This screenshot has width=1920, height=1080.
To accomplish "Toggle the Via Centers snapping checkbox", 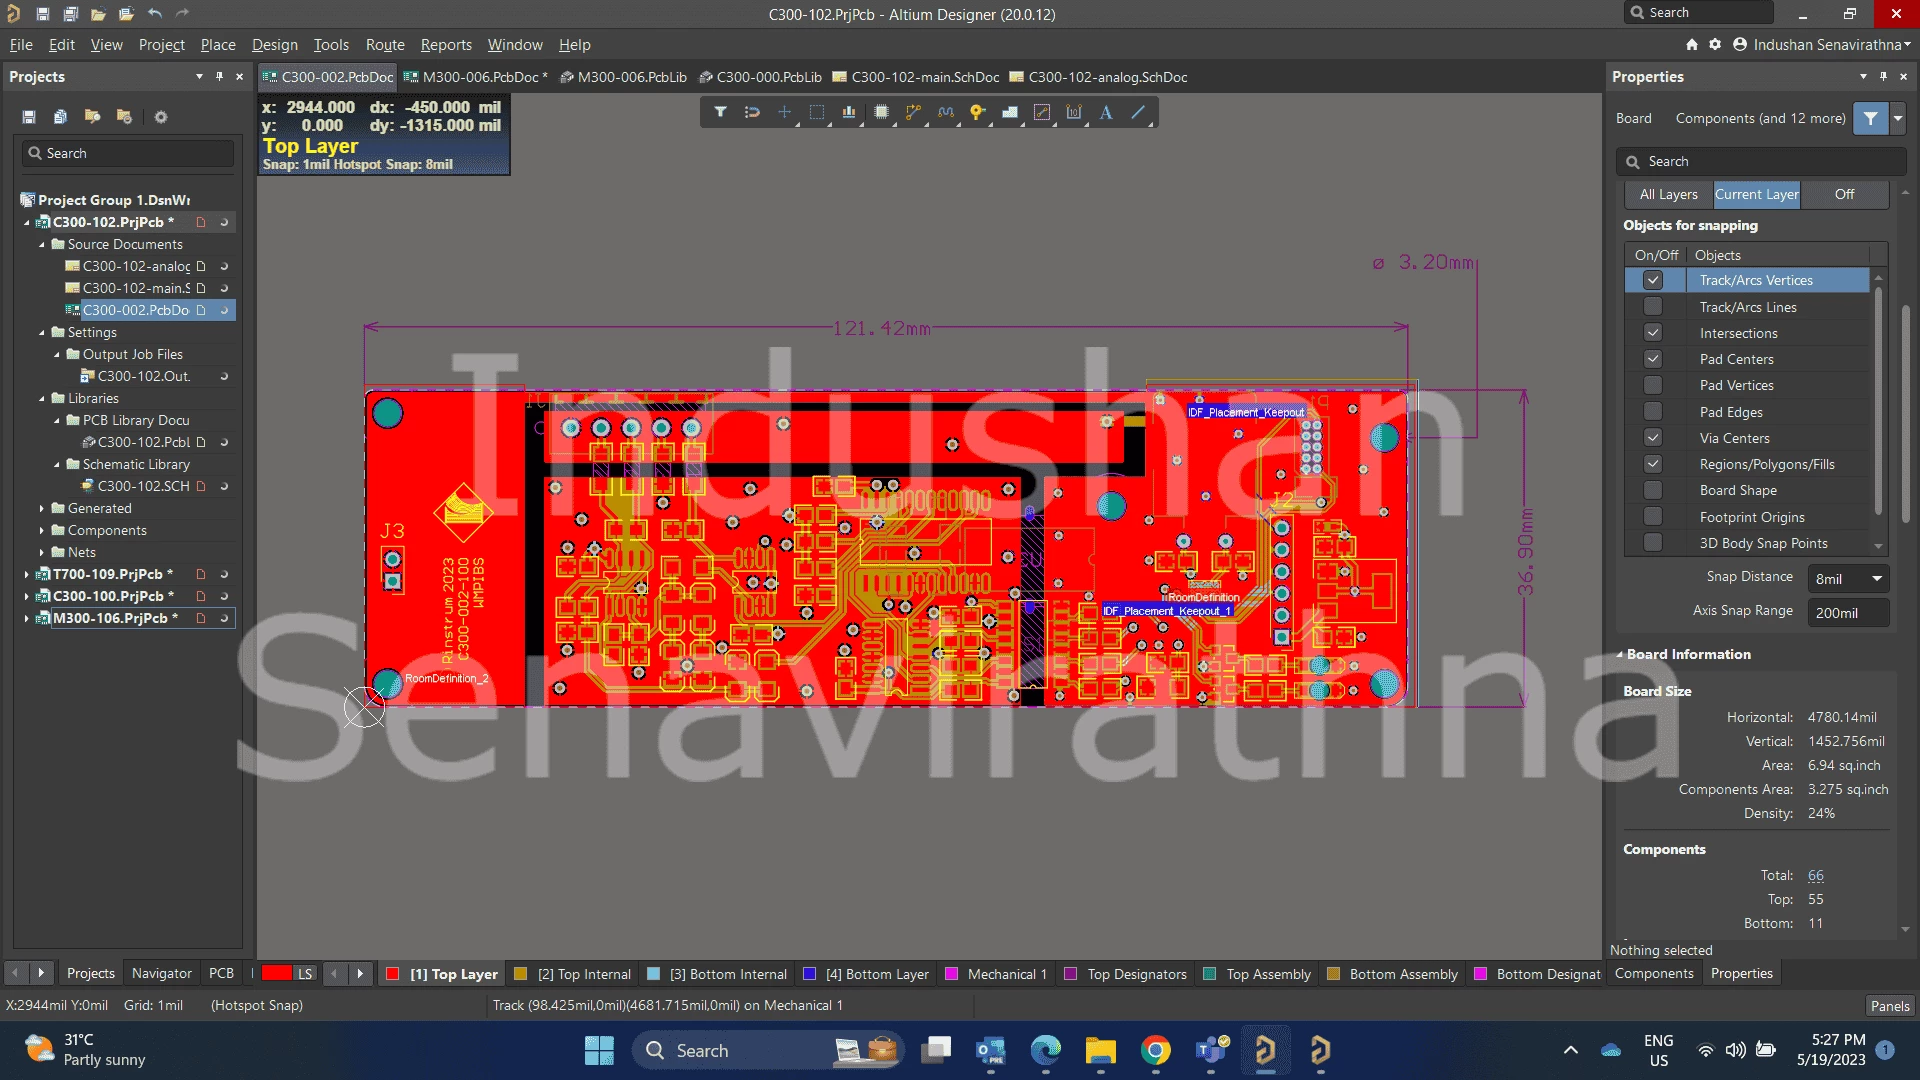I will 1653,438.
